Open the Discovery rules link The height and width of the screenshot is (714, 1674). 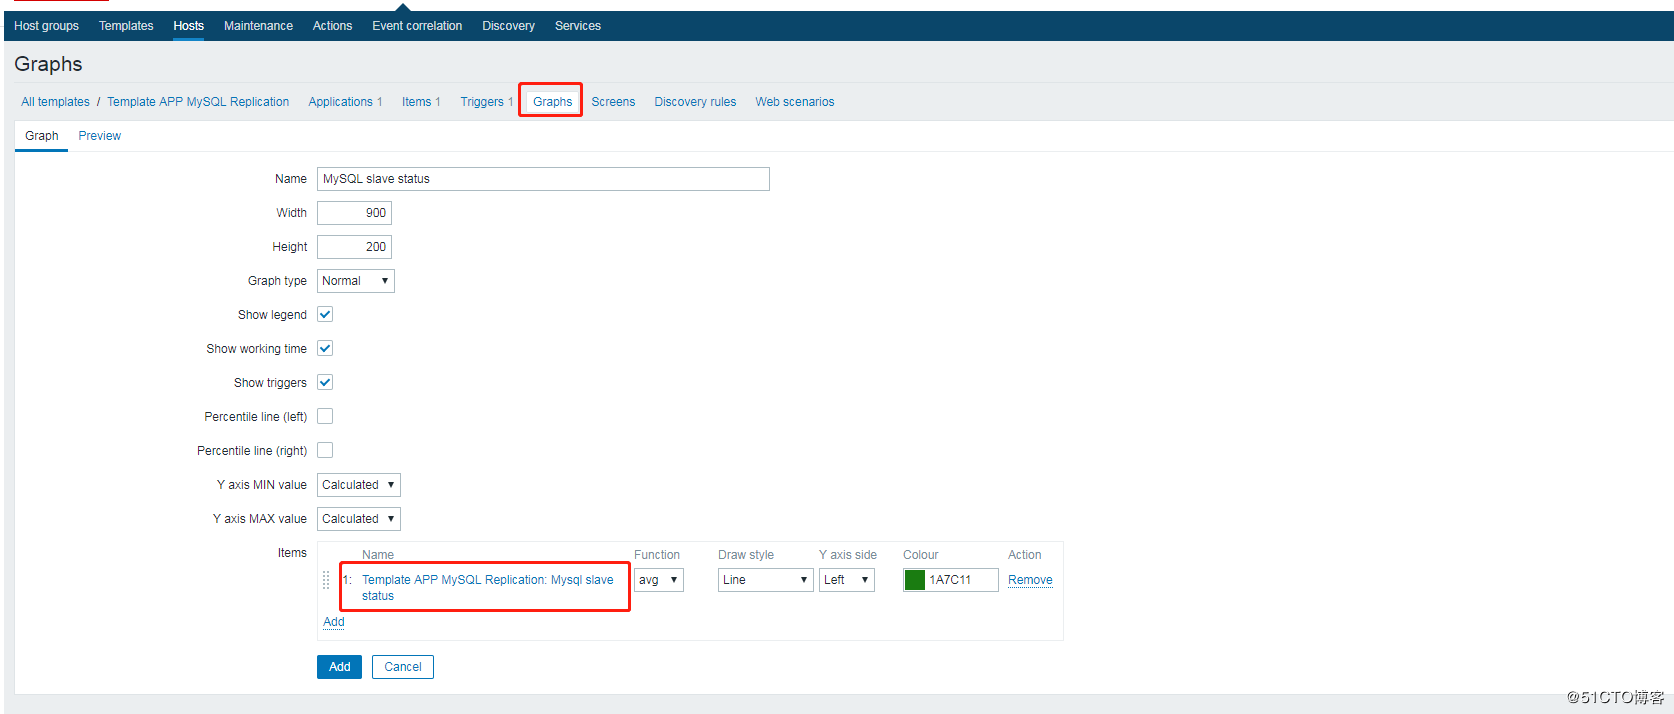coord(695,102)
